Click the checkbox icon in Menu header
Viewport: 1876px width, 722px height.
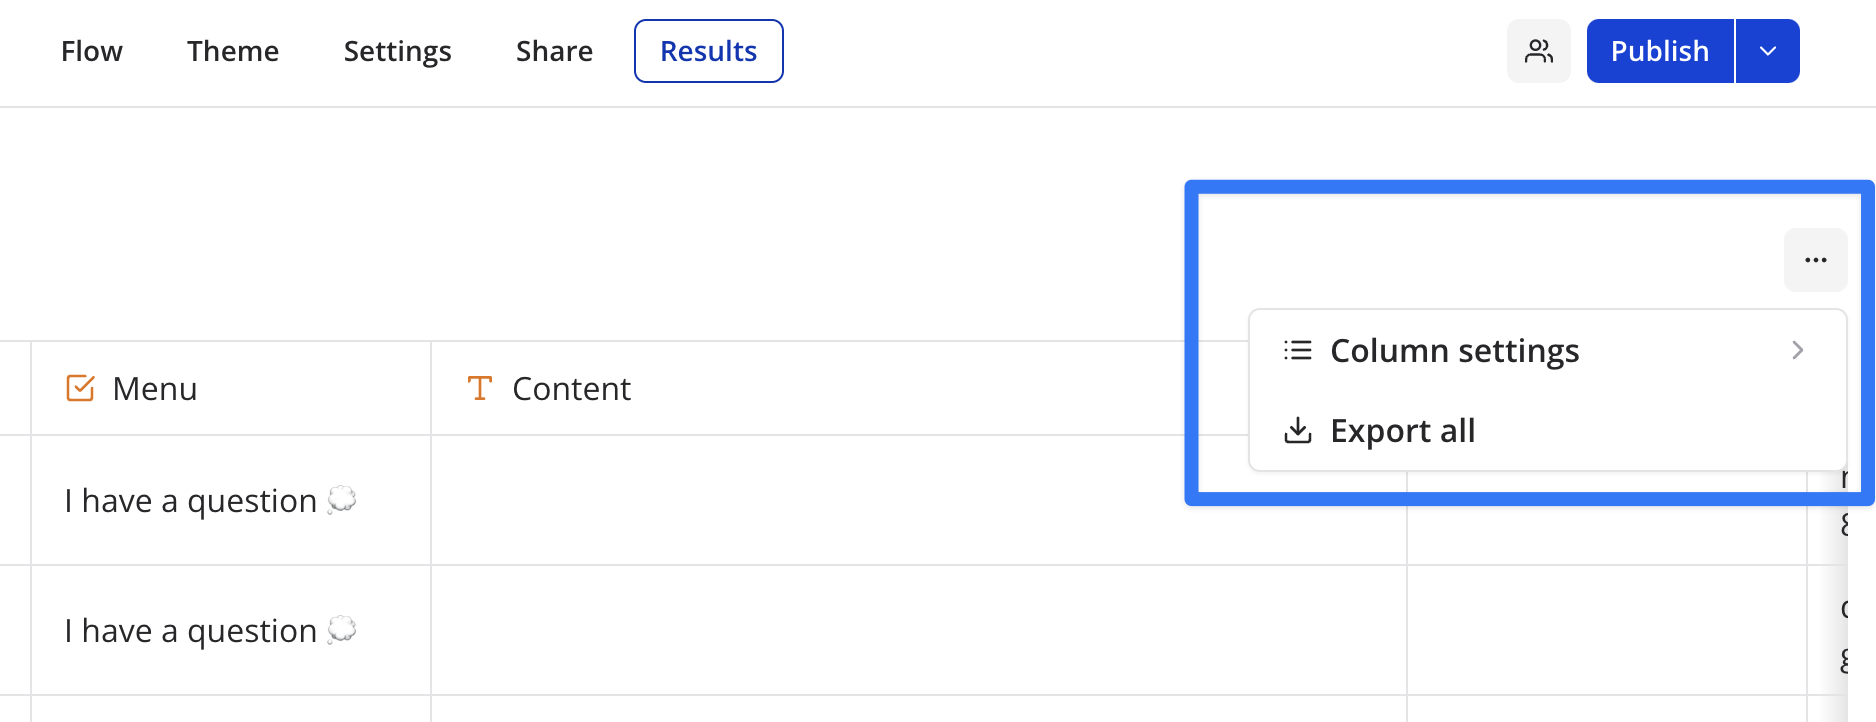80,388
